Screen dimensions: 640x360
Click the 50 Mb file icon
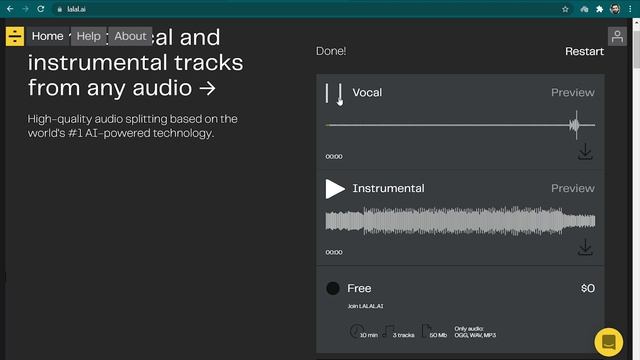click(426, 331)
